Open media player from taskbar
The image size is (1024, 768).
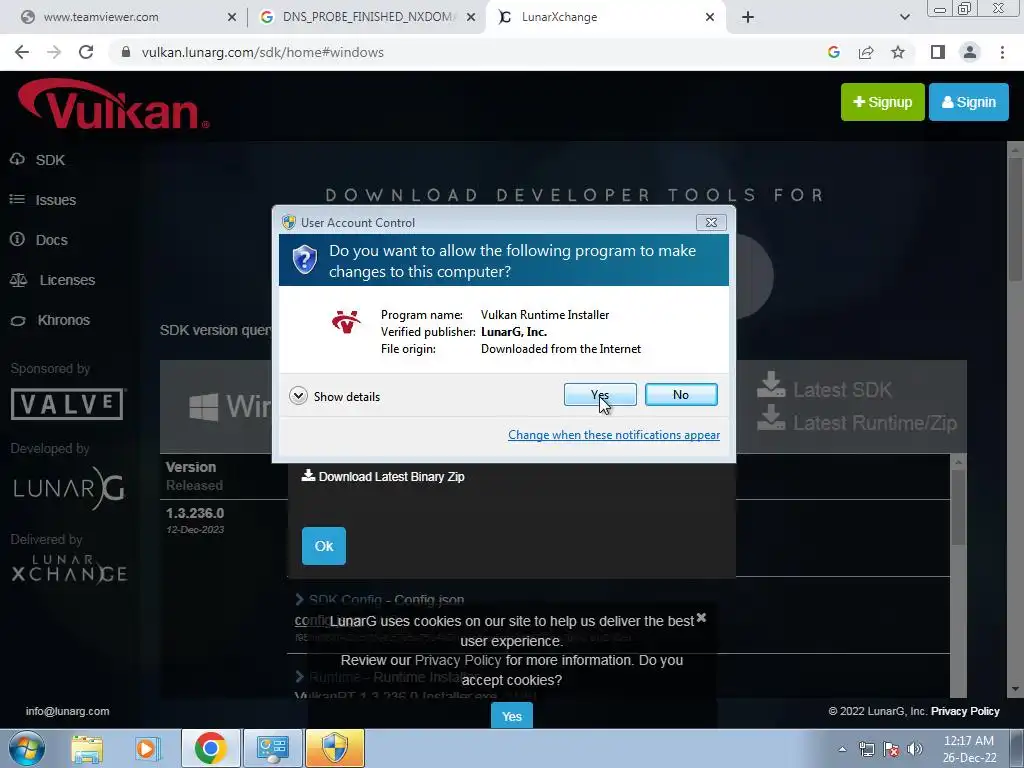(148, 748)
